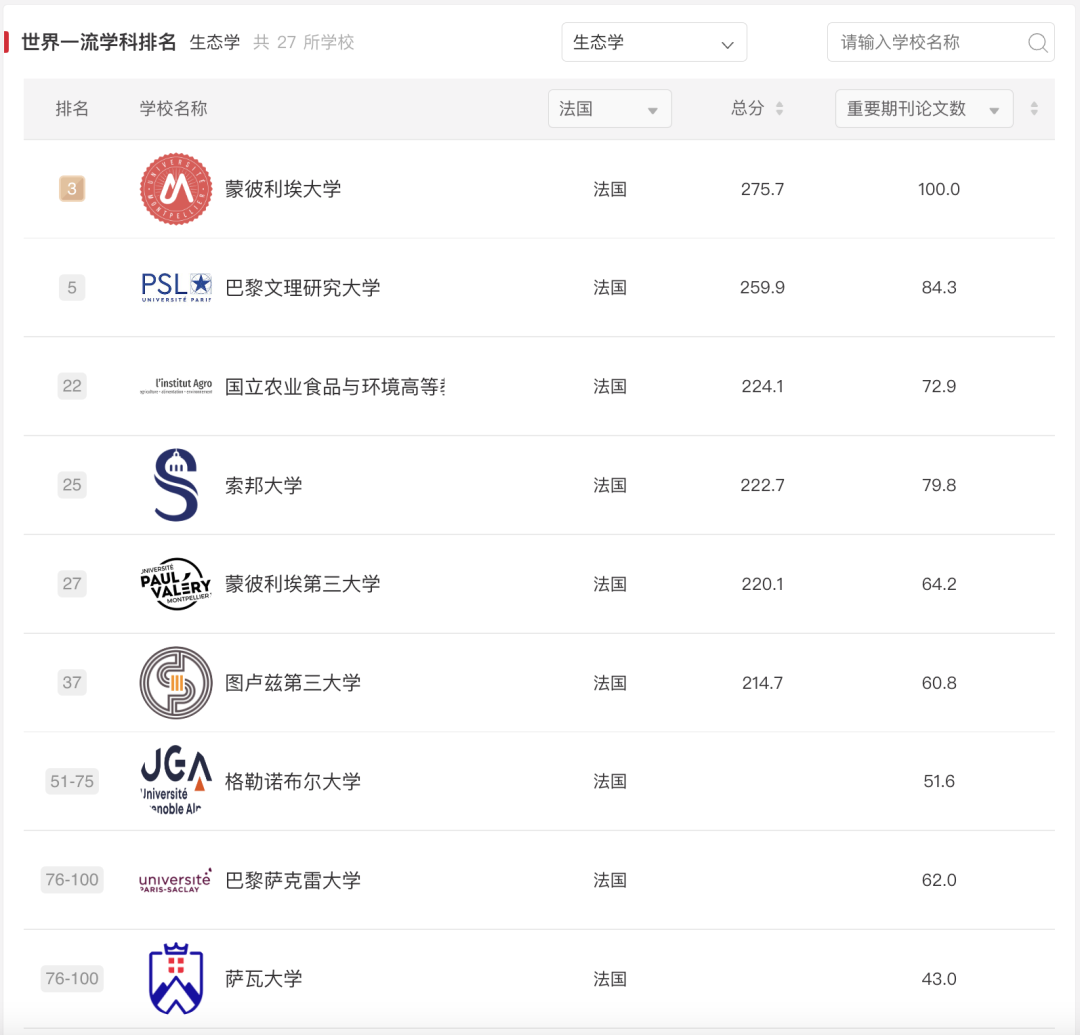
Task: Click the rank 51-75 badge
Action: click(72, 781)
